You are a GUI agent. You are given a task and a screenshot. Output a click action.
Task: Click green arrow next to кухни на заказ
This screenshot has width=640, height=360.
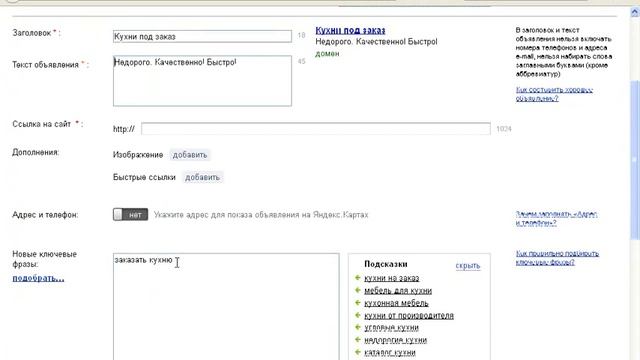coord(358,278)
